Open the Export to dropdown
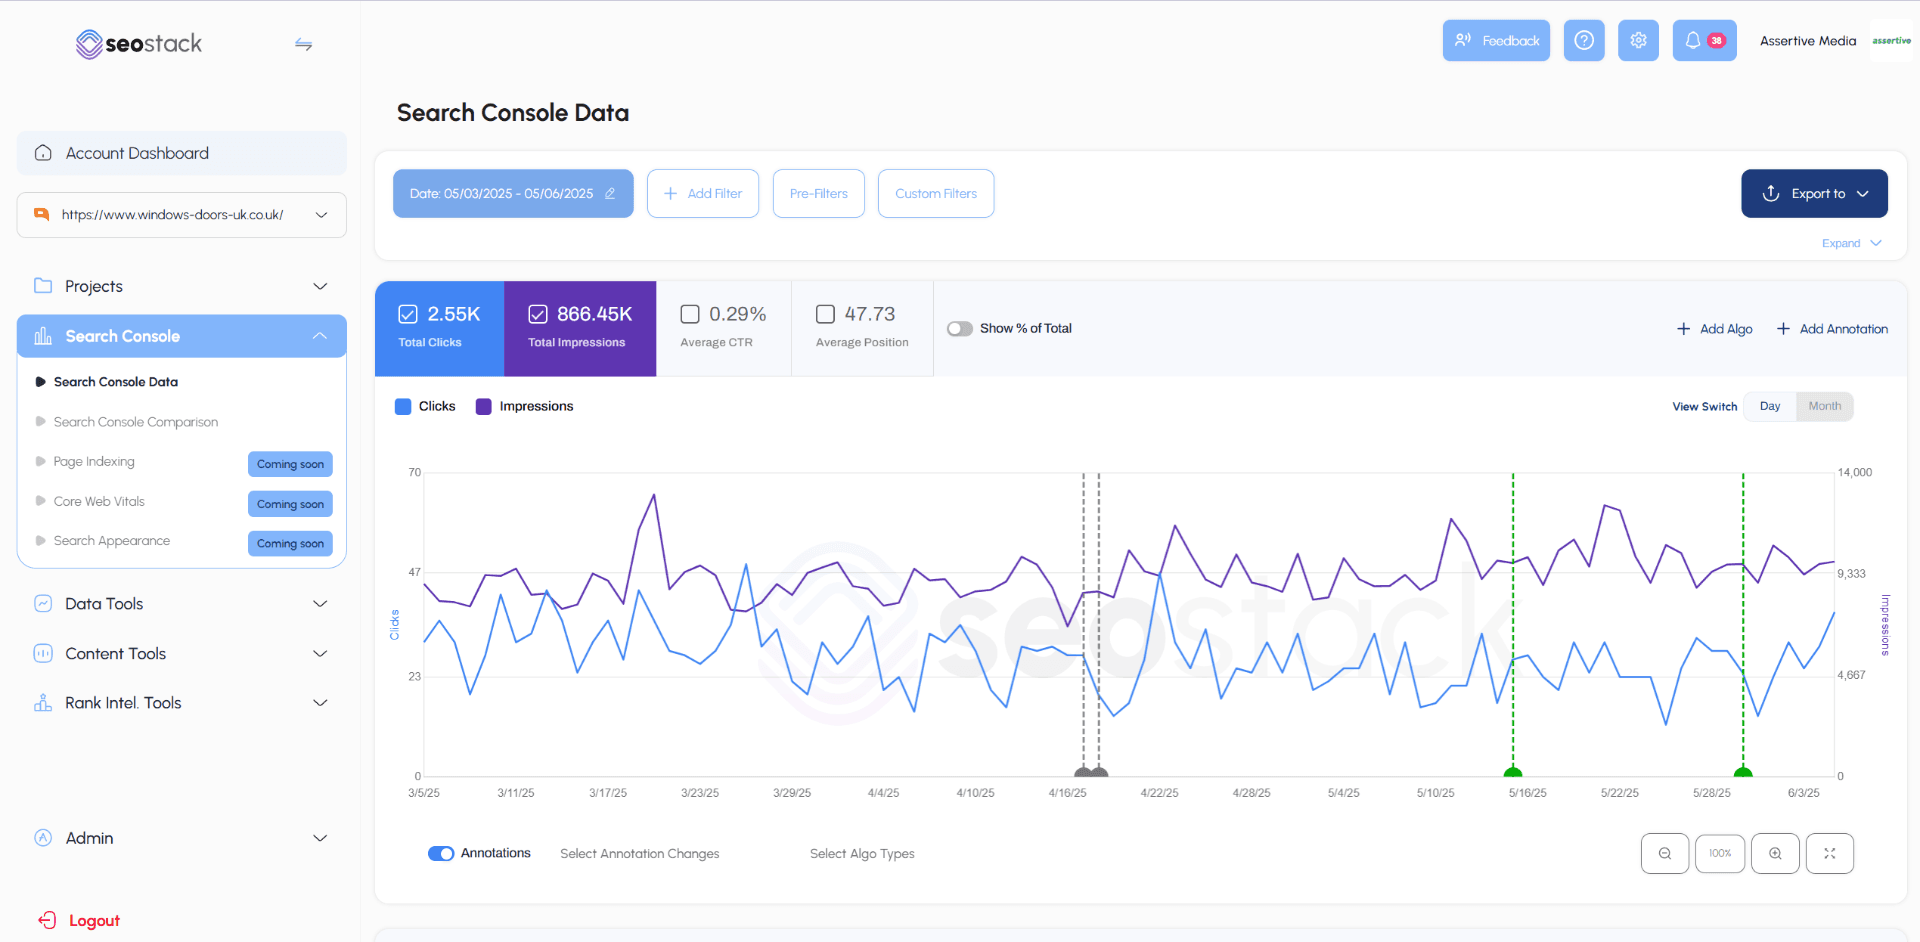Viewport: 1920px width, 942px height. [1814, 193]
